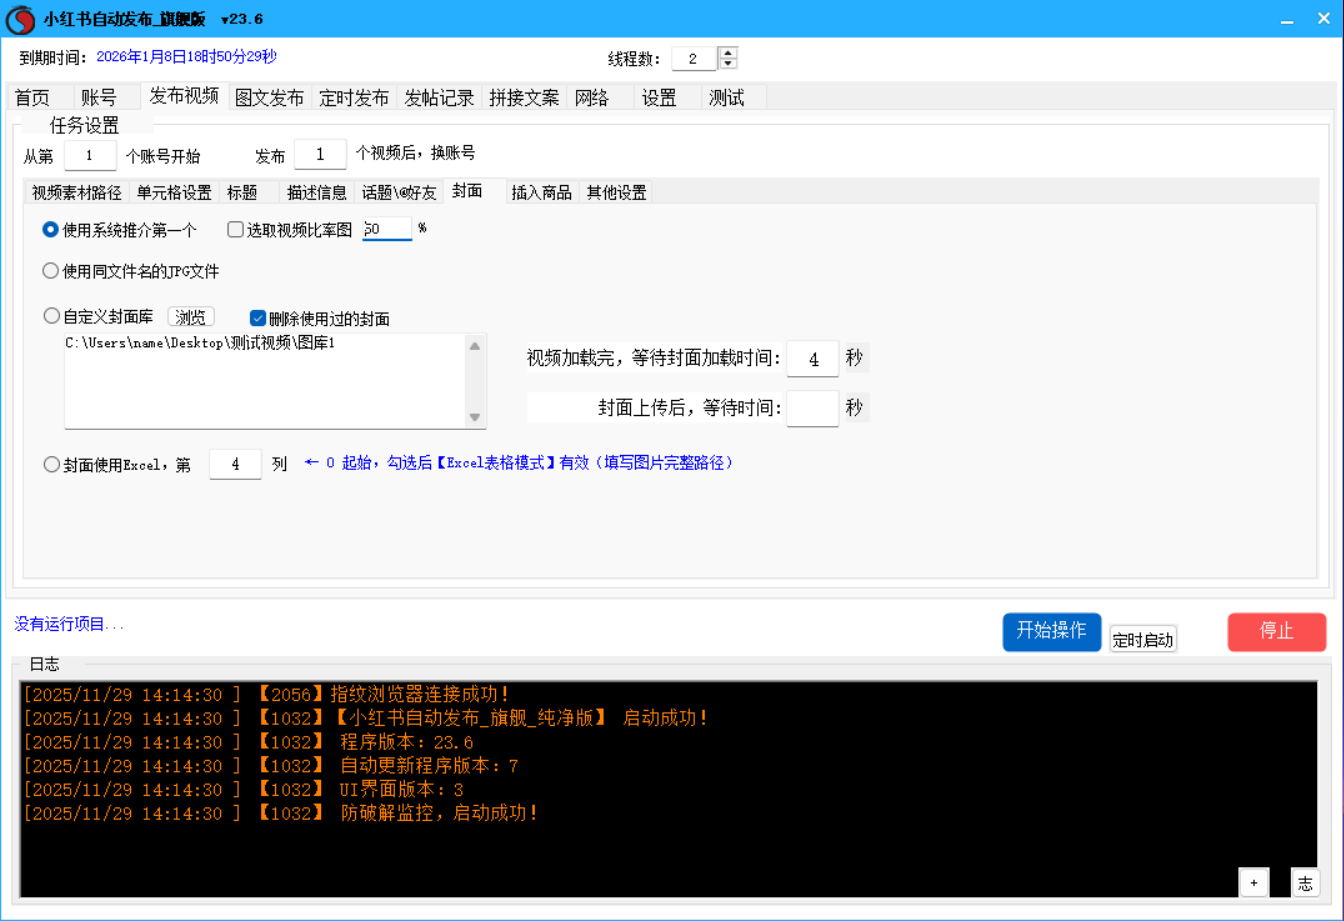Open 插入商品 sub-tab
Viewport: 1344px width, 921px height.
pyautogui.click(x=541, y=193)
